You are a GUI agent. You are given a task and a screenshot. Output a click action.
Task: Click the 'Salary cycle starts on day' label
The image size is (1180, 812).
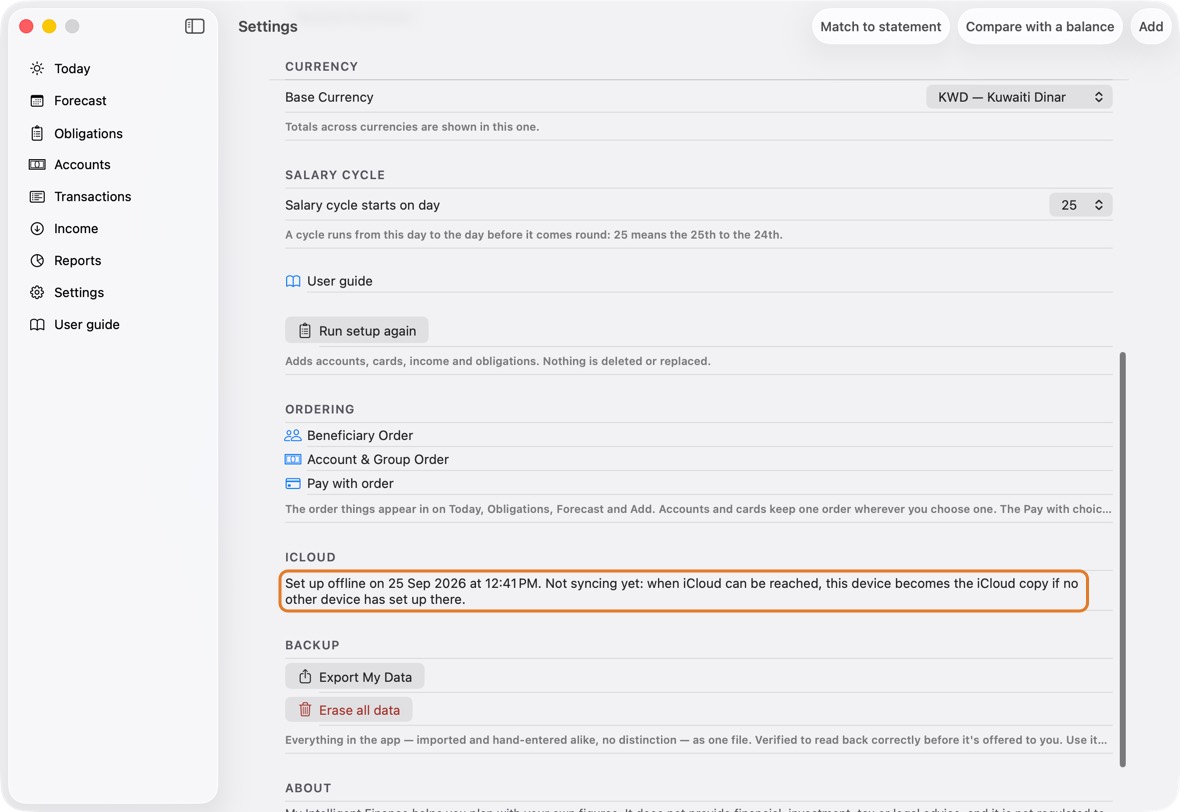coord(362,205)
